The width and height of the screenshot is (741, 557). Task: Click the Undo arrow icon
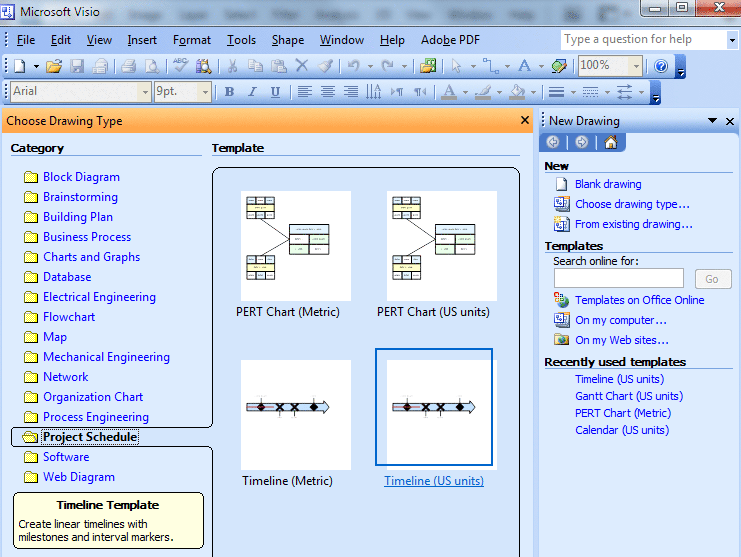353,66
